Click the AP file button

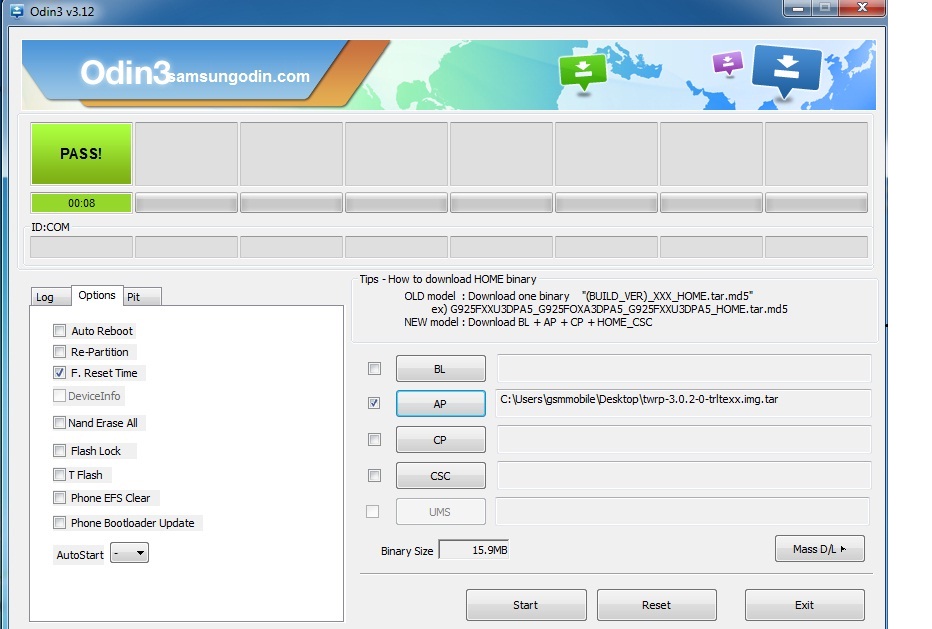[x=440, y=404]
